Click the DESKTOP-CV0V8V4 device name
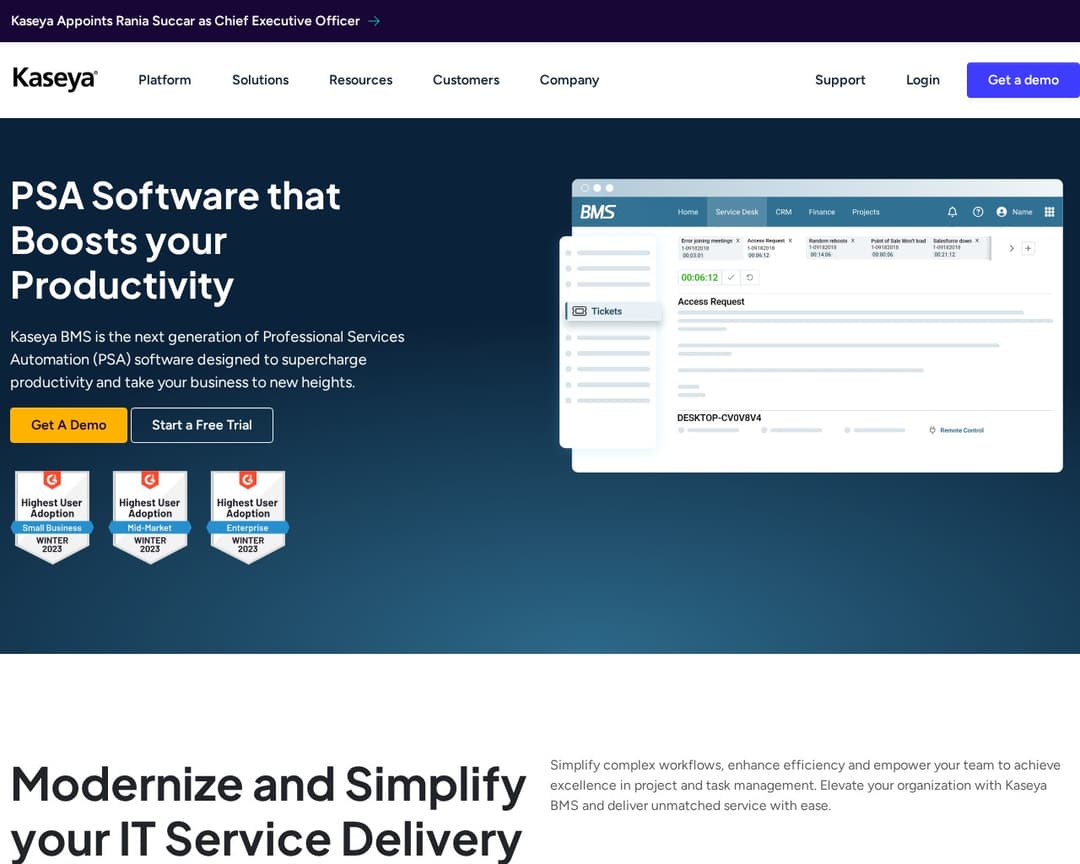 coord(719,418)
